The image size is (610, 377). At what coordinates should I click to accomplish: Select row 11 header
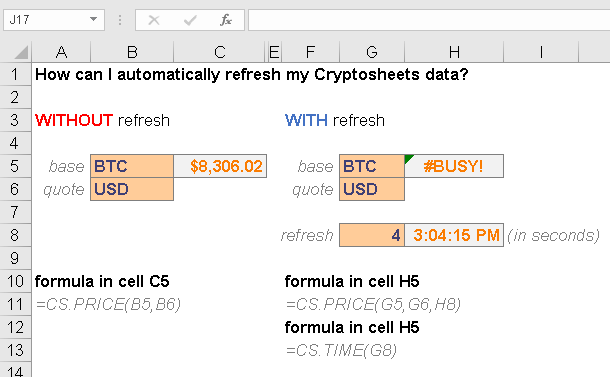(x=15, y=304)
